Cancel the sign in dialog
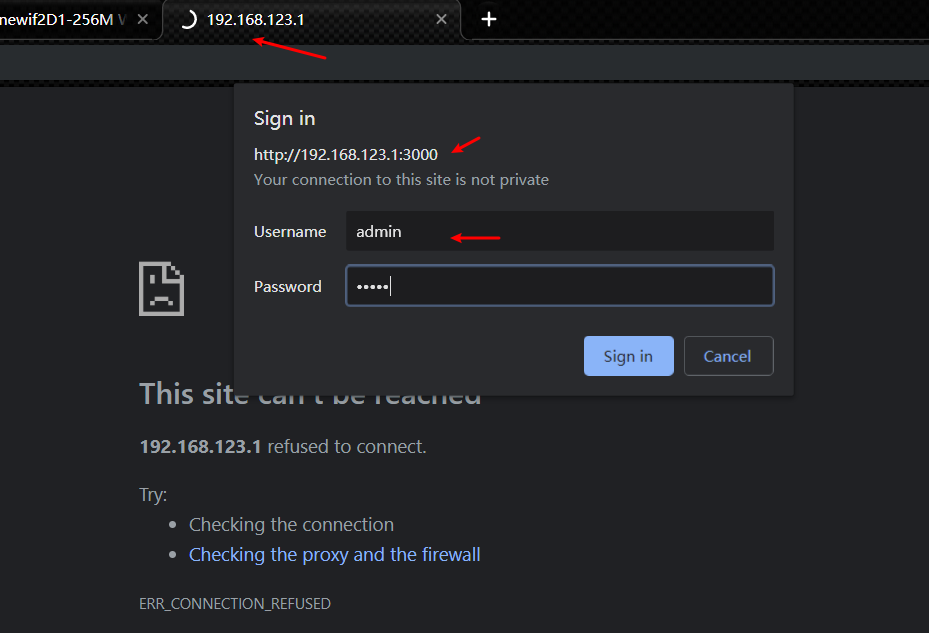929x633 pixels. coord(727,356)
